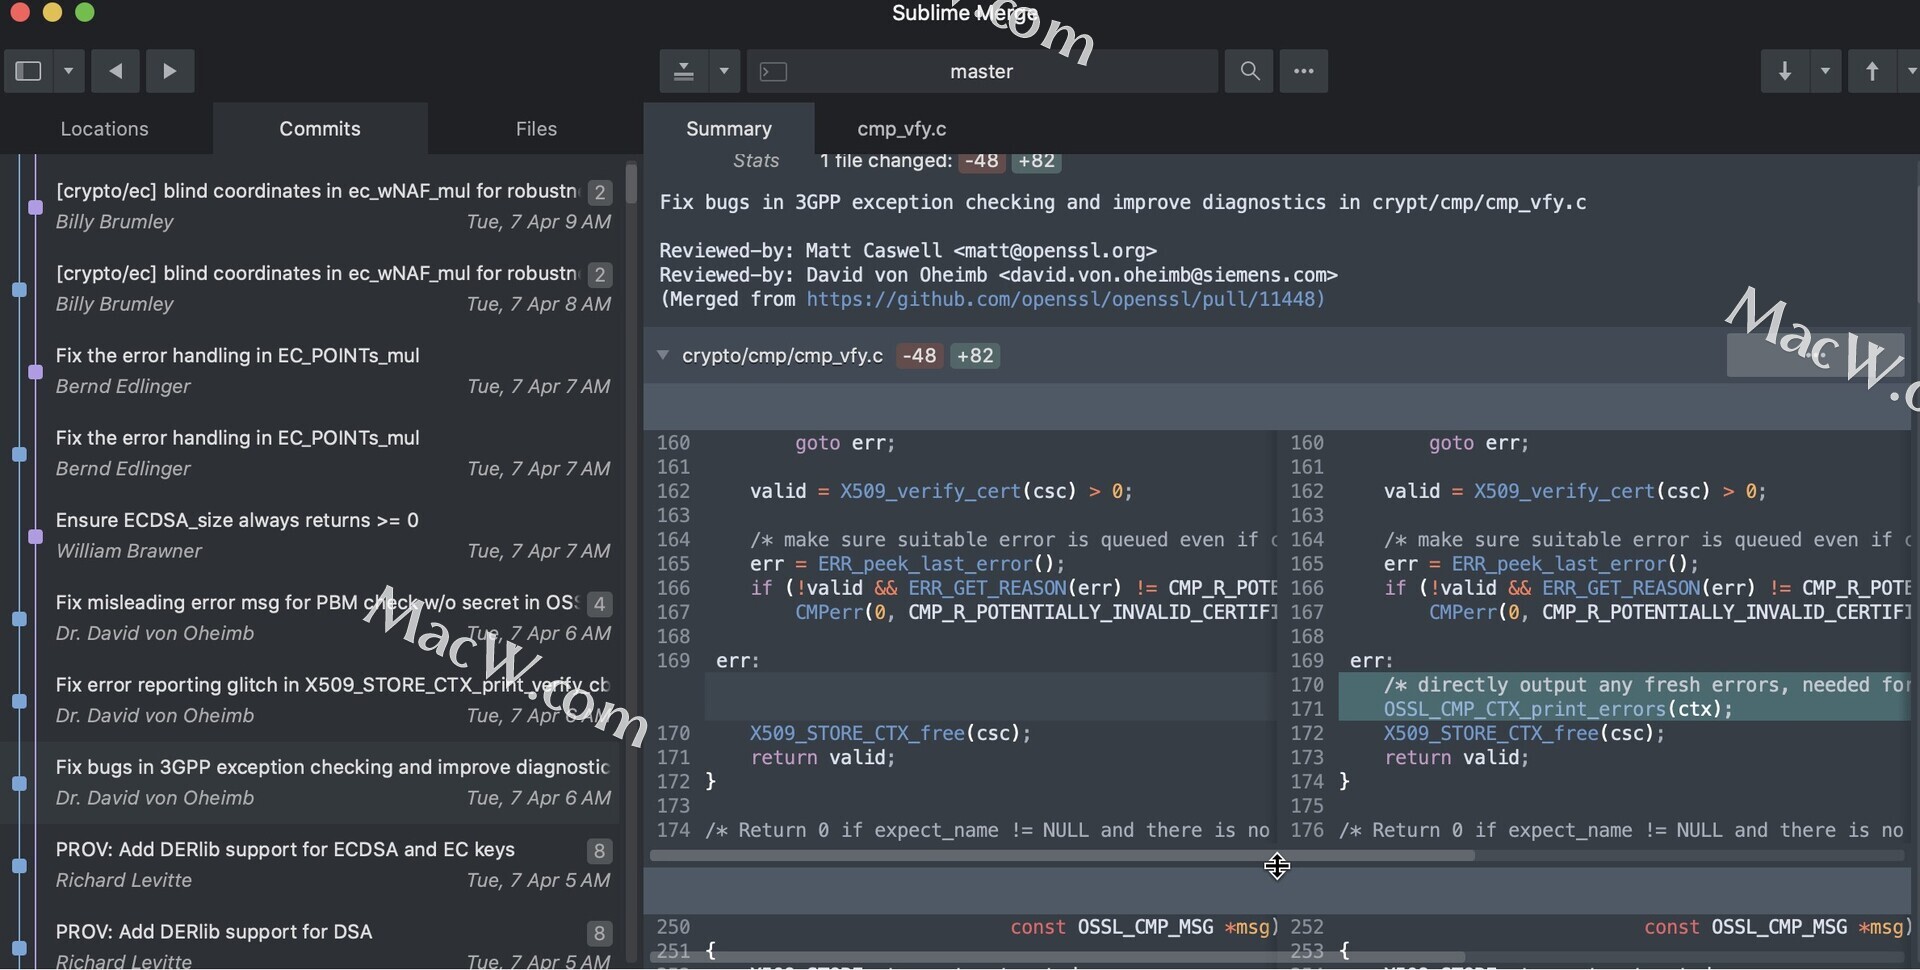Toggle the sidebar panel icon
The width and height of the screenshot is (1920, 970).
click(29, 71)
